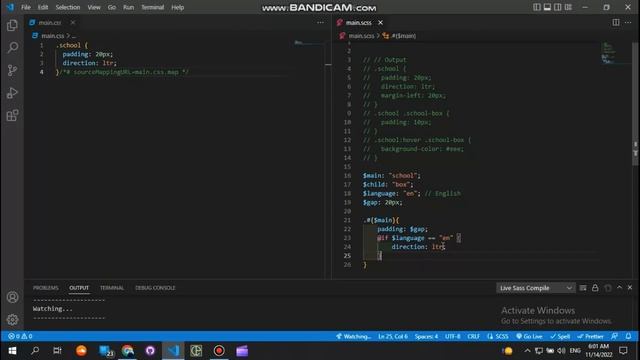Viewport: 640px width, 360px height.
Task: Open Bandicam recorder taskbar icon
Action: click(219, 351)
